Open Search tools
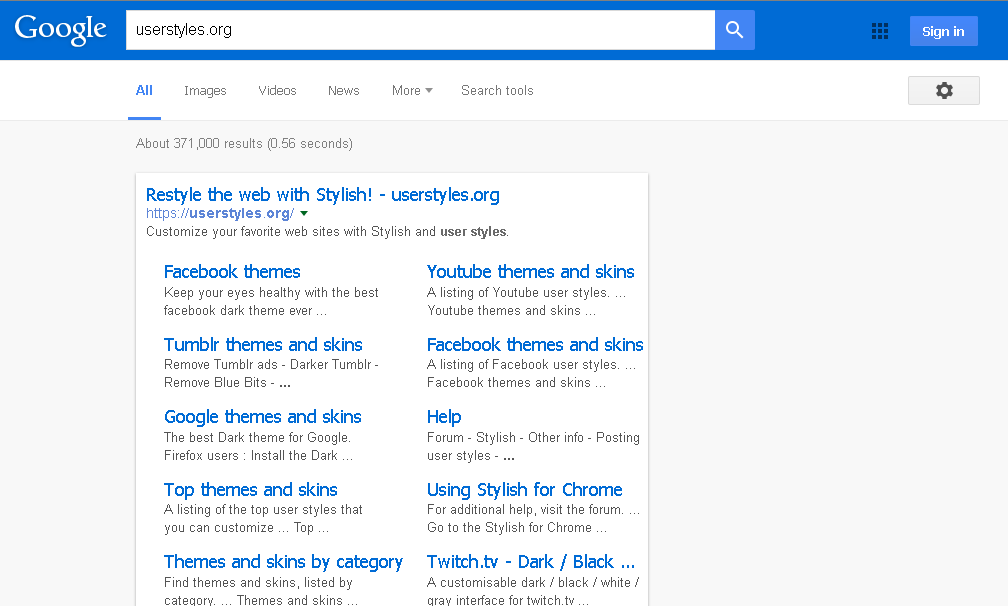Image resolution: width=1008 pixels, height=606 pixels. pos(497,91)
